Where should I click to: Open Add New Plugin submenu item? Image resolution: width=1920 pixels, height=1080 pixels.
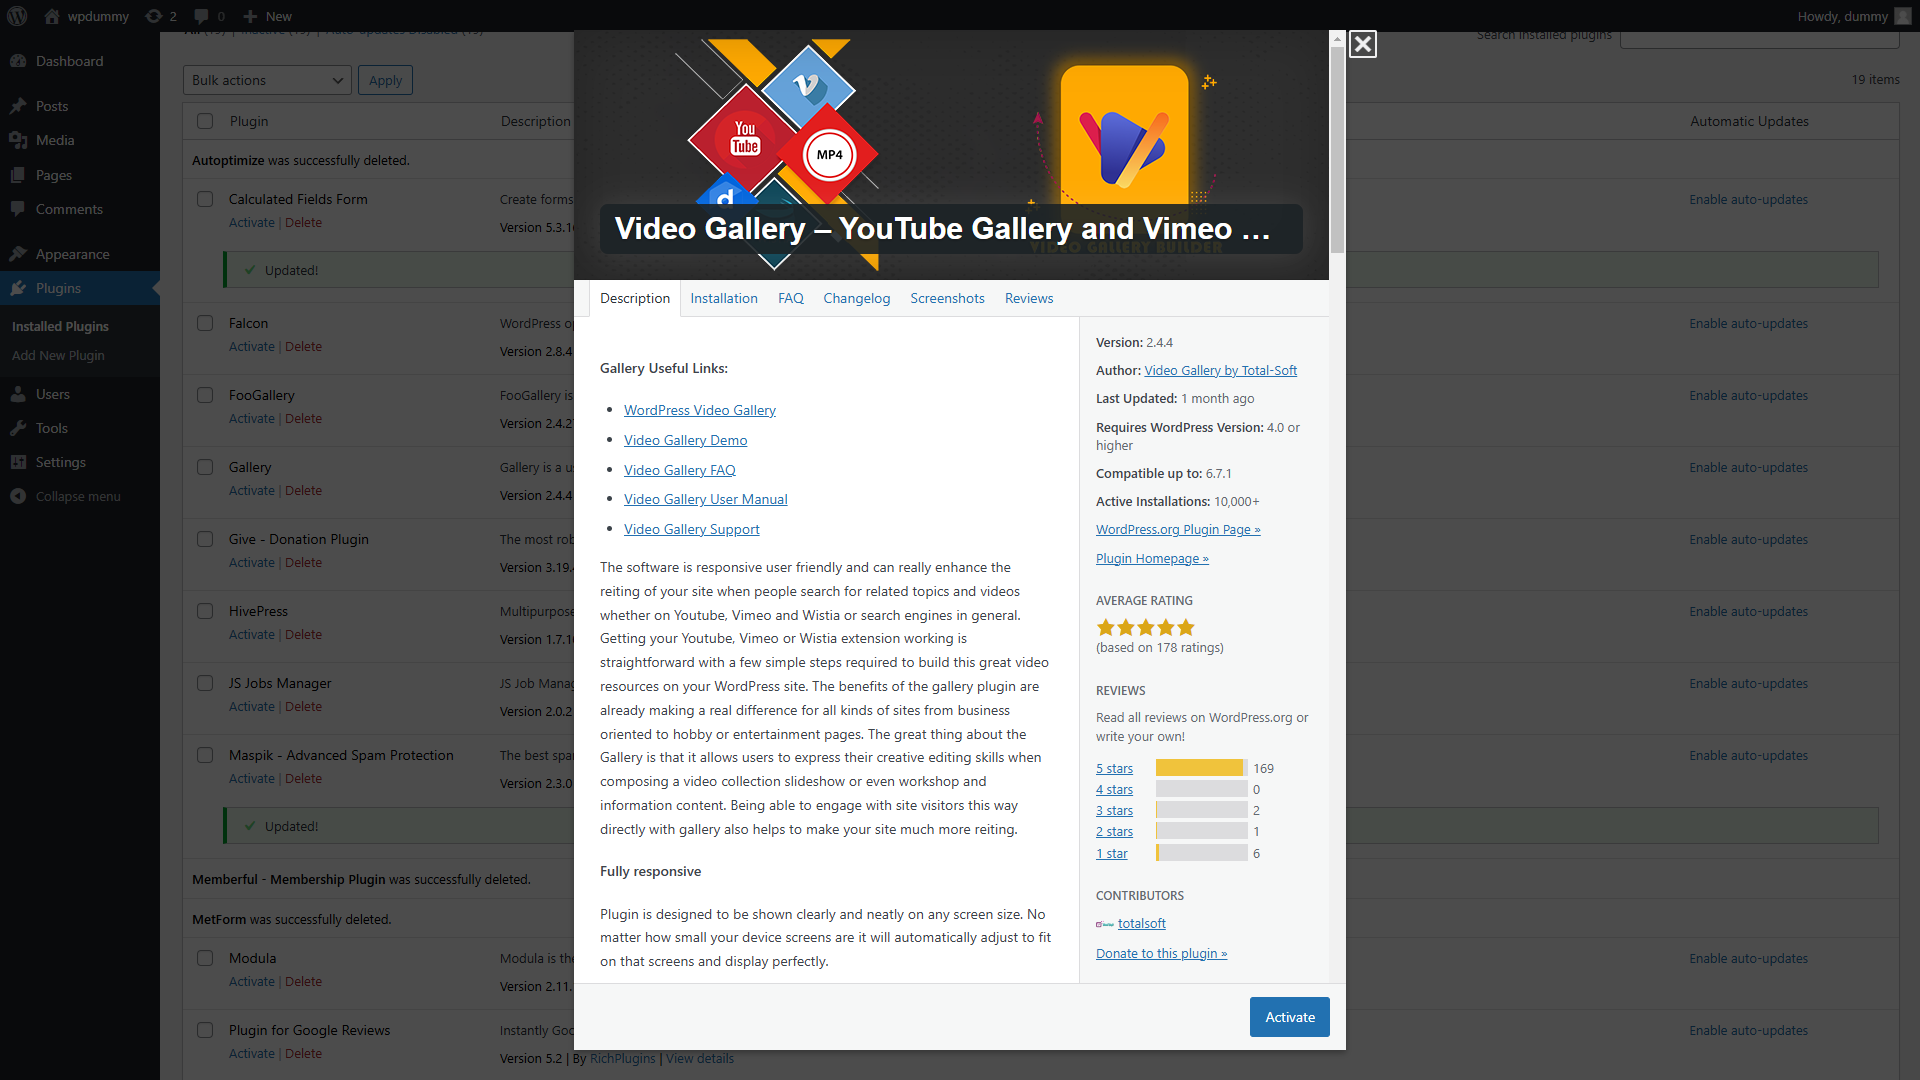point(58,355)
